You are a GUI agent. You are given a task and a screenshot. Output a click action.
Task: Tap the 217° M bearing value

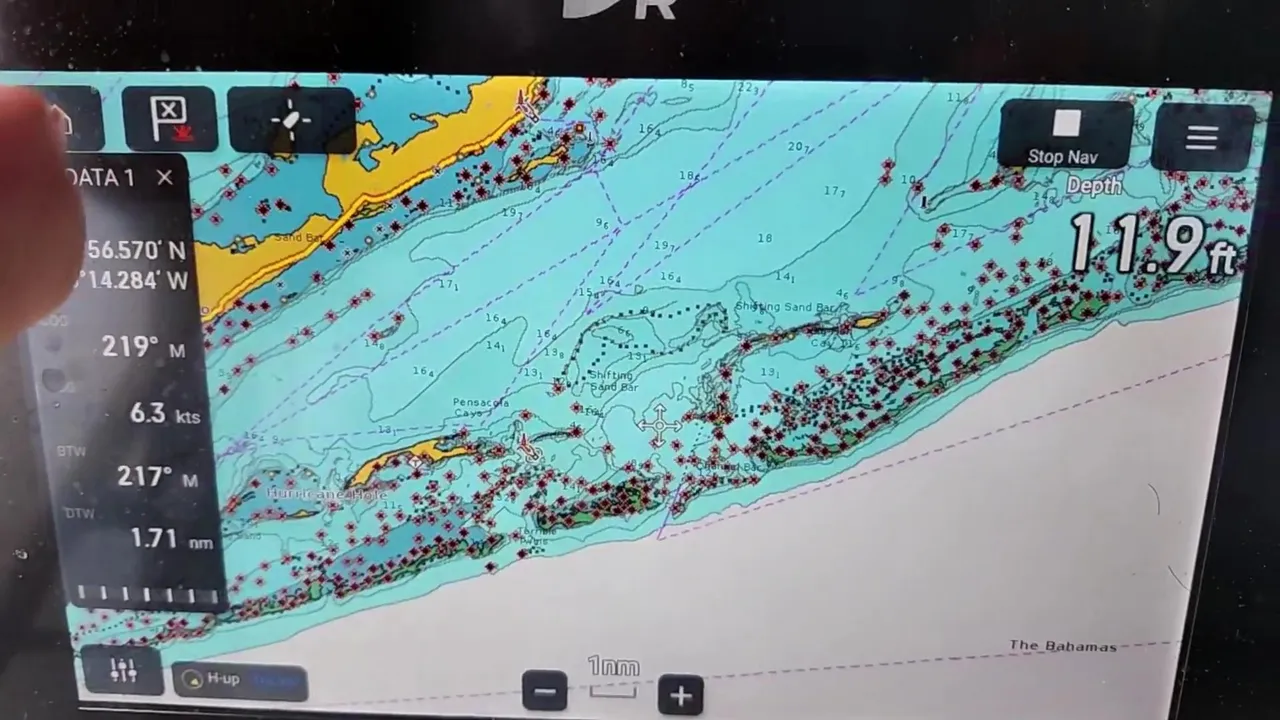click(157, 477)
